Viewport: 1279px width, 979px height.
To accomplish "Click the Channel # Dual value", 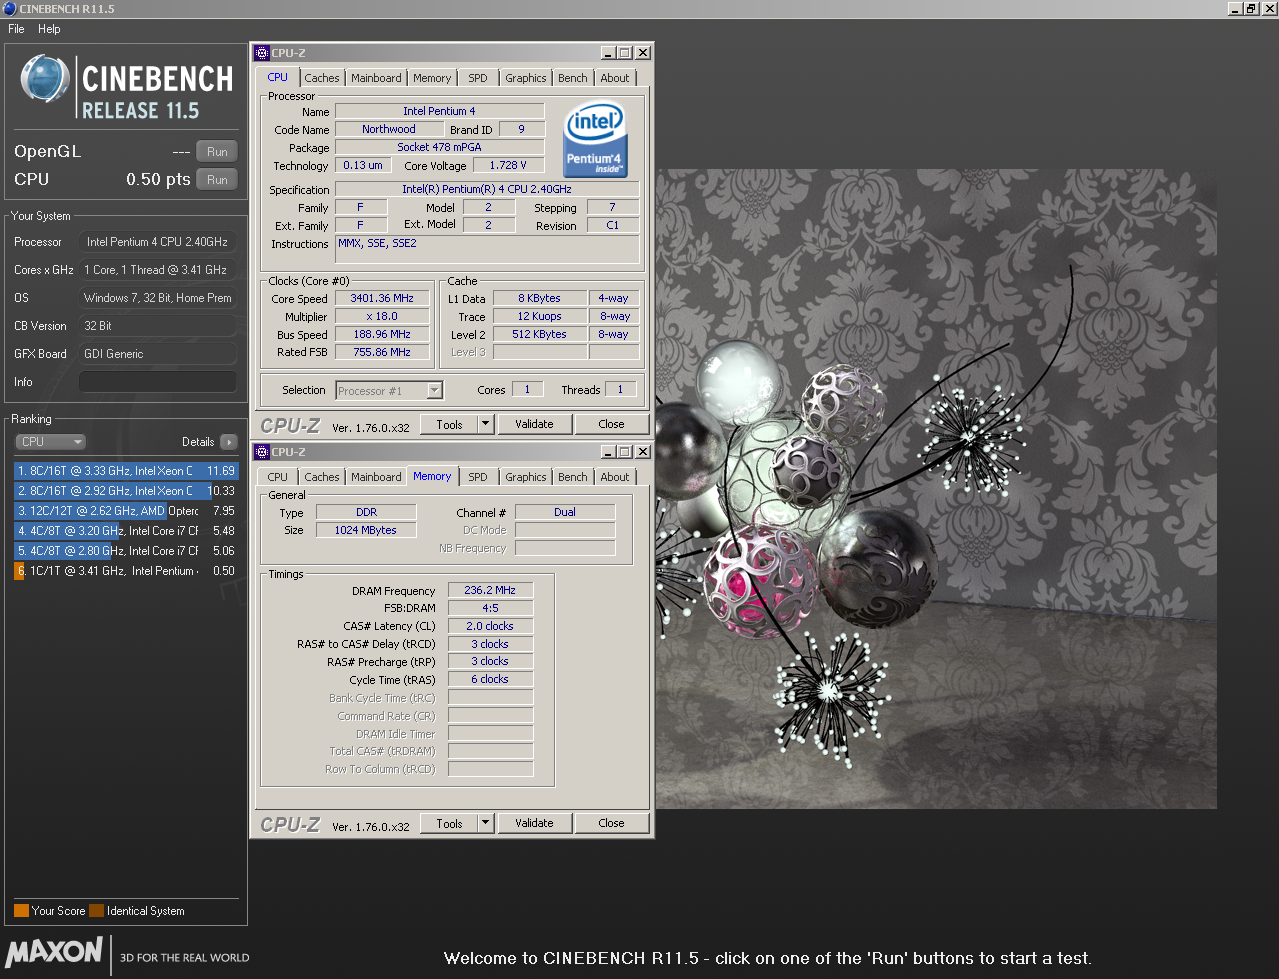I will coord(565,512).
